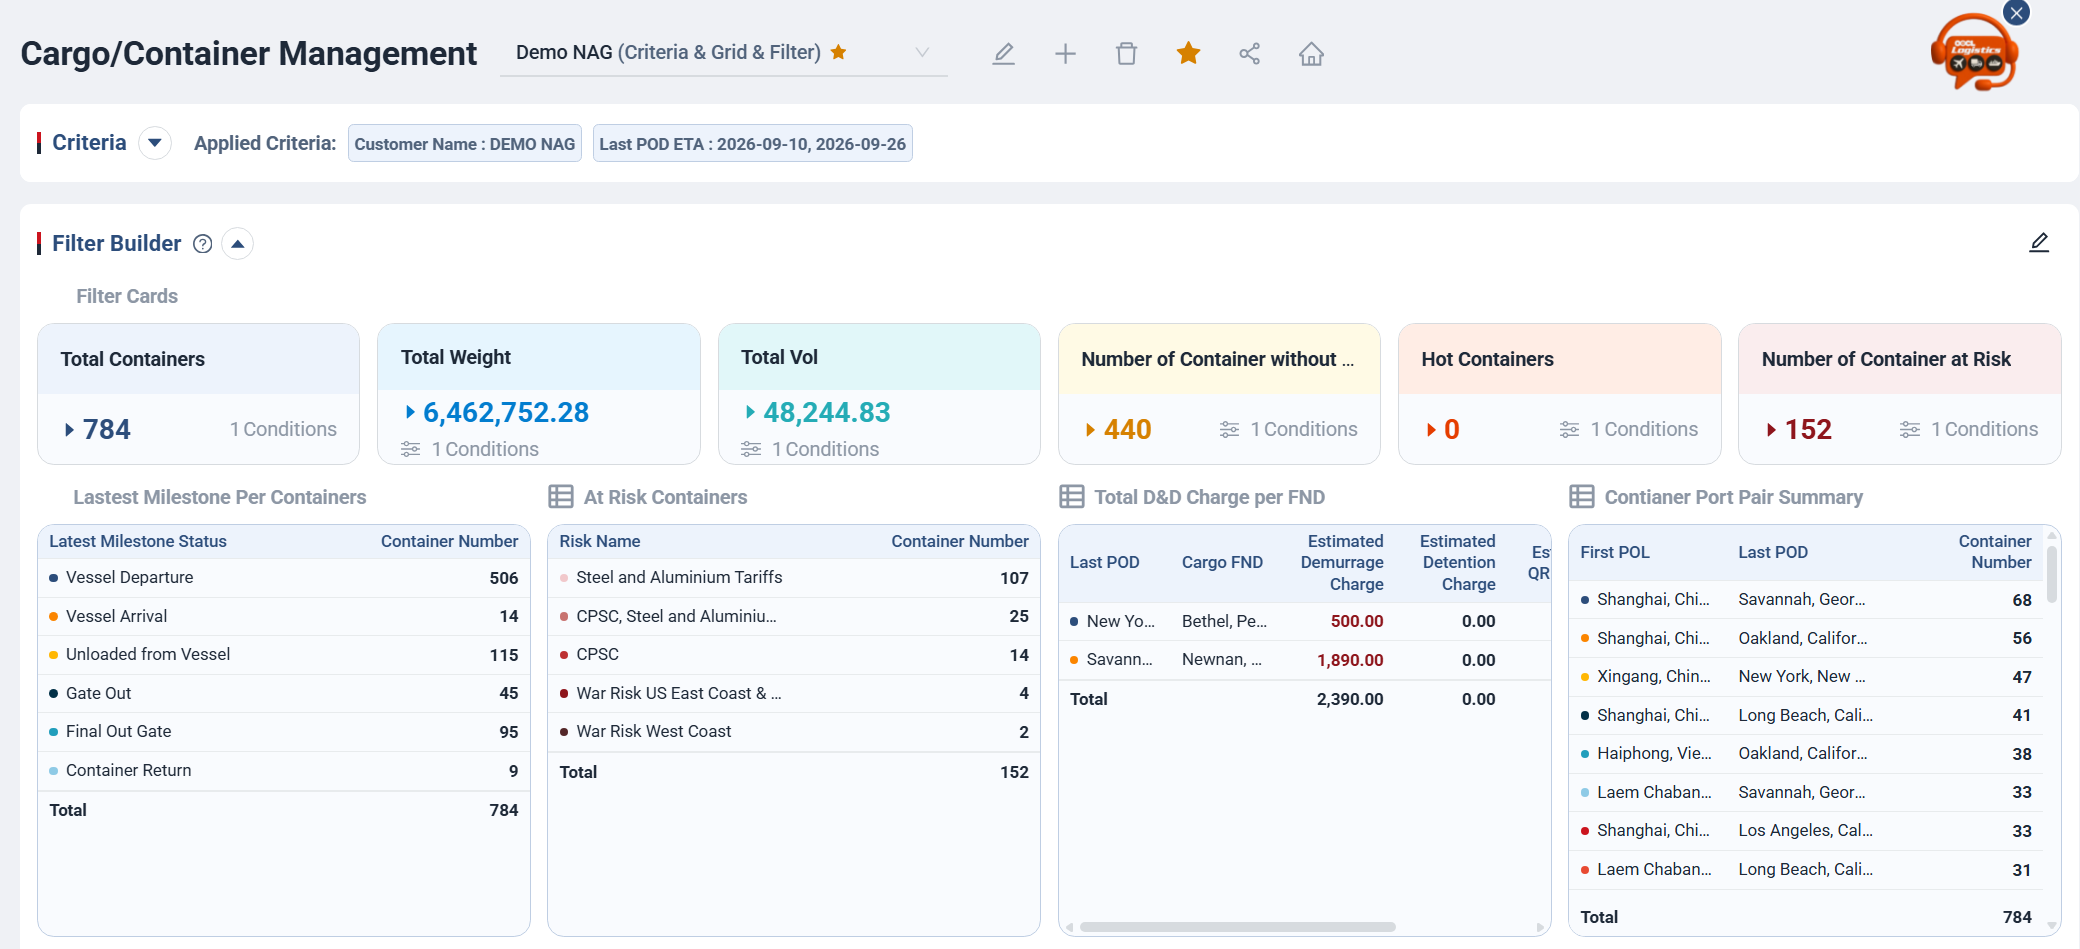Open the chatbot assistant avatar

pyautogui.click(x=1974, y=54)
